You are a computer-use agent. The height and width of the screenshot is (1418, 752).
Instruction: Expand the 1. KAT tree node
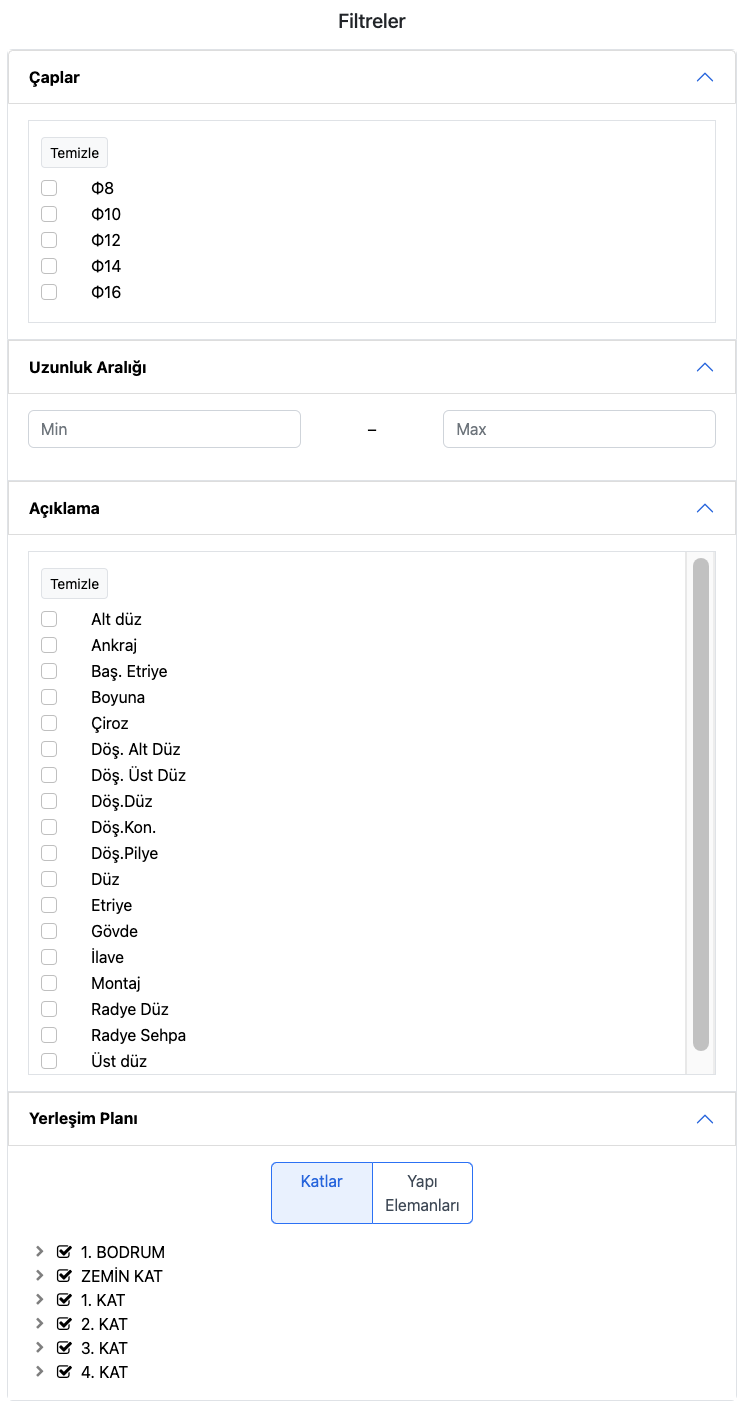(40, 1300)
